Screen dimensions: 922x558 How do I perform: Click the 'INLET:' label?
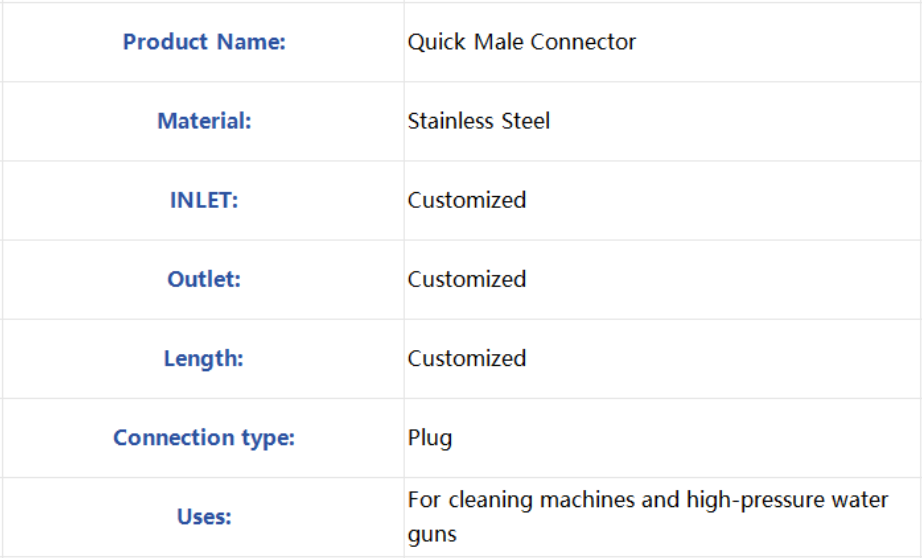204,201
